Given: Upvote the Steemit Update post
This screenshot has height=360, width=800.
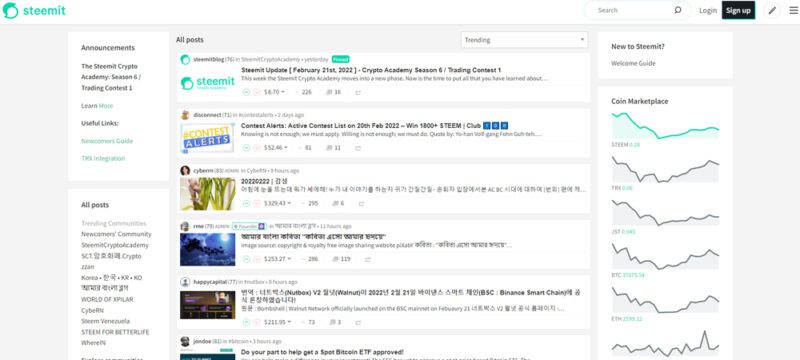Looking at the screenshot, I should pyautogui.click(x=246, y=92).
